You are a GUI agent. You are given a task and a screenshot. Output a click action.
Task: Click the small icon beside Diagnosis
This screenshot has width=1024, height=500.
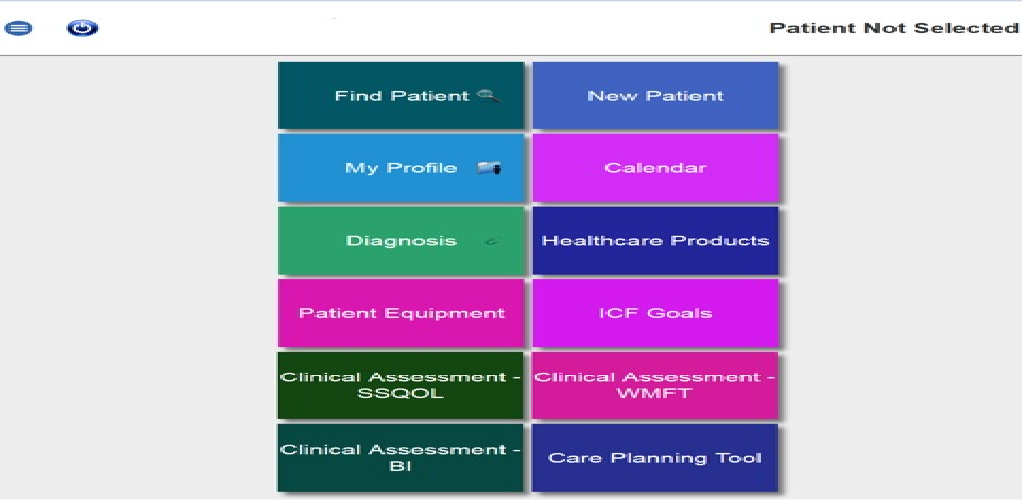(x=491, y=241)
